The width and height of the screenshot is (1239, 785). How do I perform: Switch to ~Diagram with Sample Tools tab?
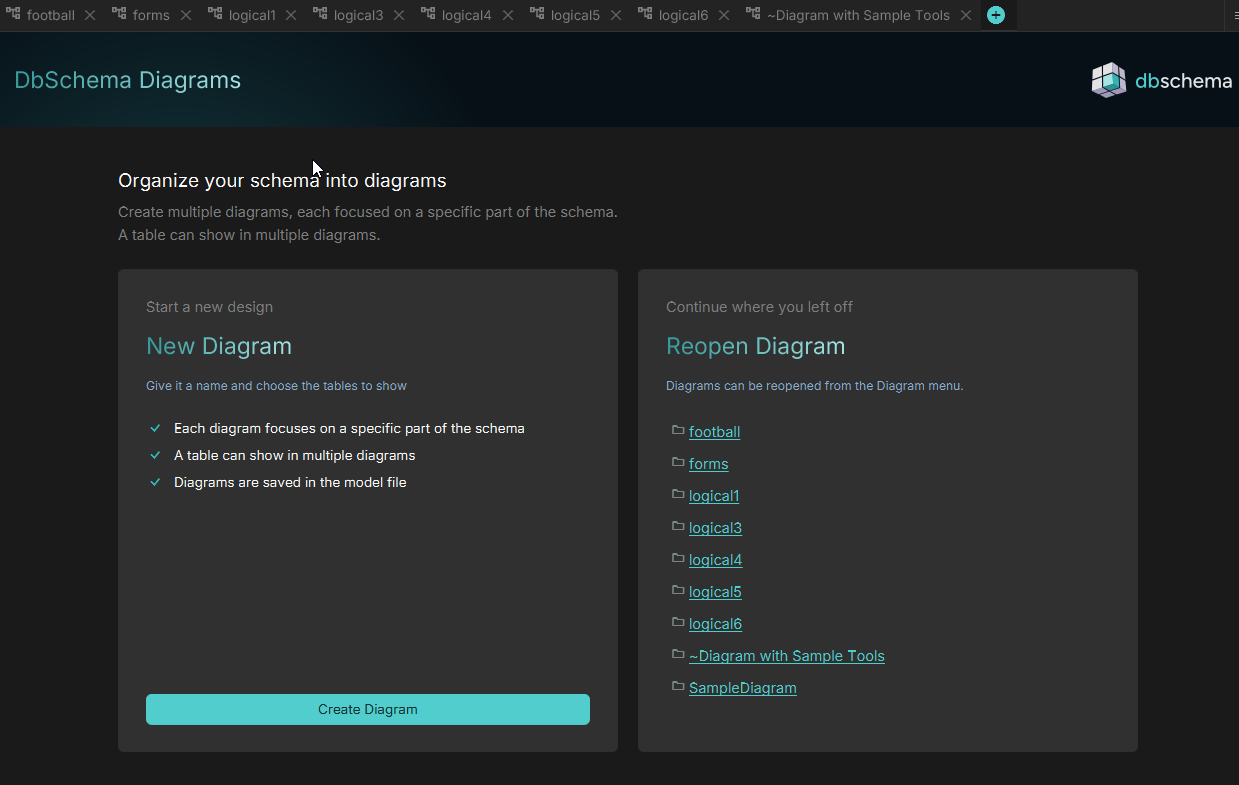(858, 15)
